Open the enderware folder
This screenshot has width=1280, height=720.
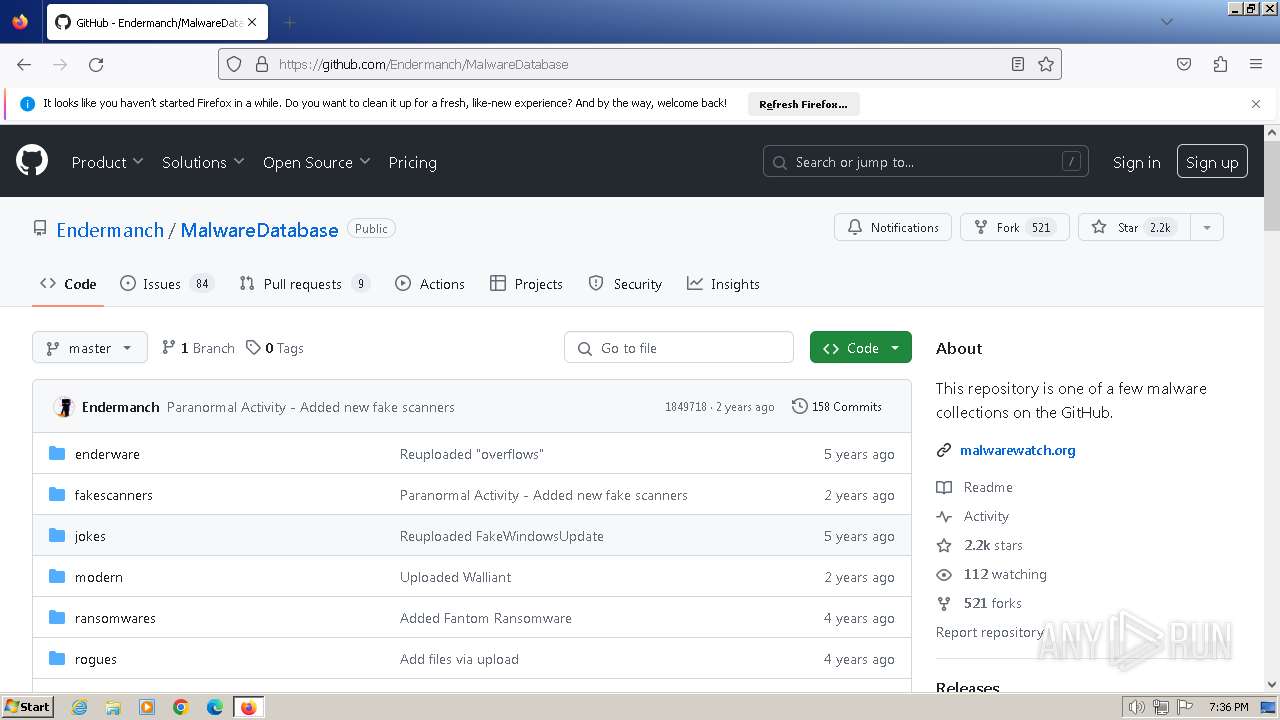click(x=107, y=454)
